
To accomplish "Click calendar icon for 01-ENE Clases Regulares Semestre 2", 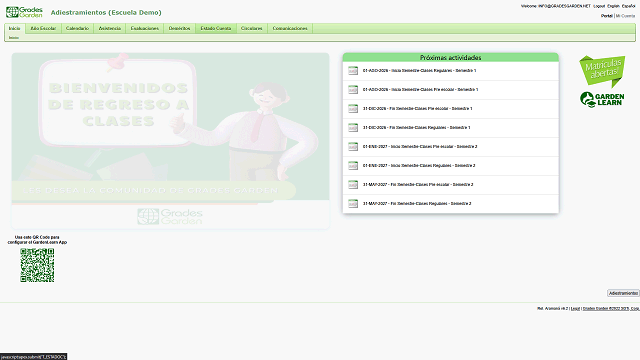I will click(353, 165).
